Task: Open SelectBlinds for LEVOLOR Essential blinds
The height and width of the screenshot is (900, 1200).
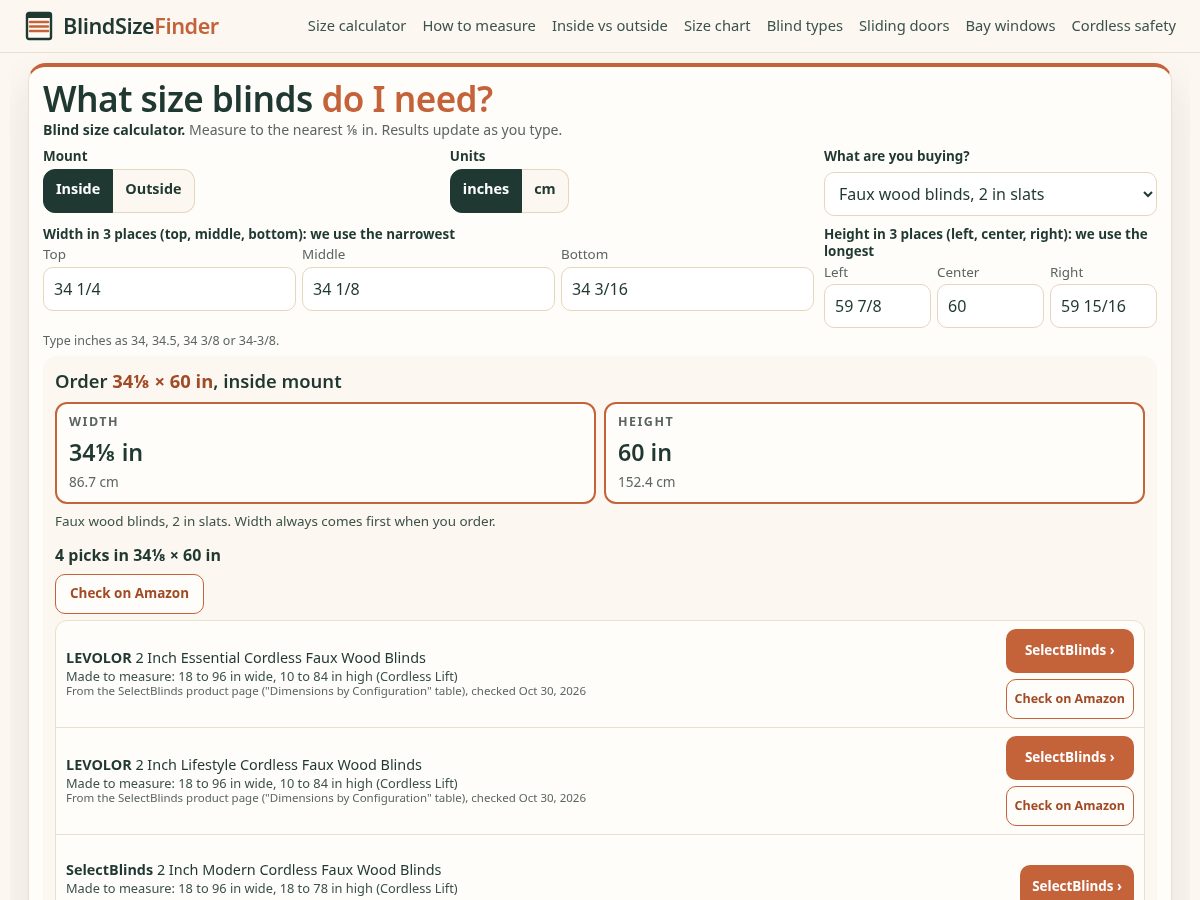Action: [1069, 651]
